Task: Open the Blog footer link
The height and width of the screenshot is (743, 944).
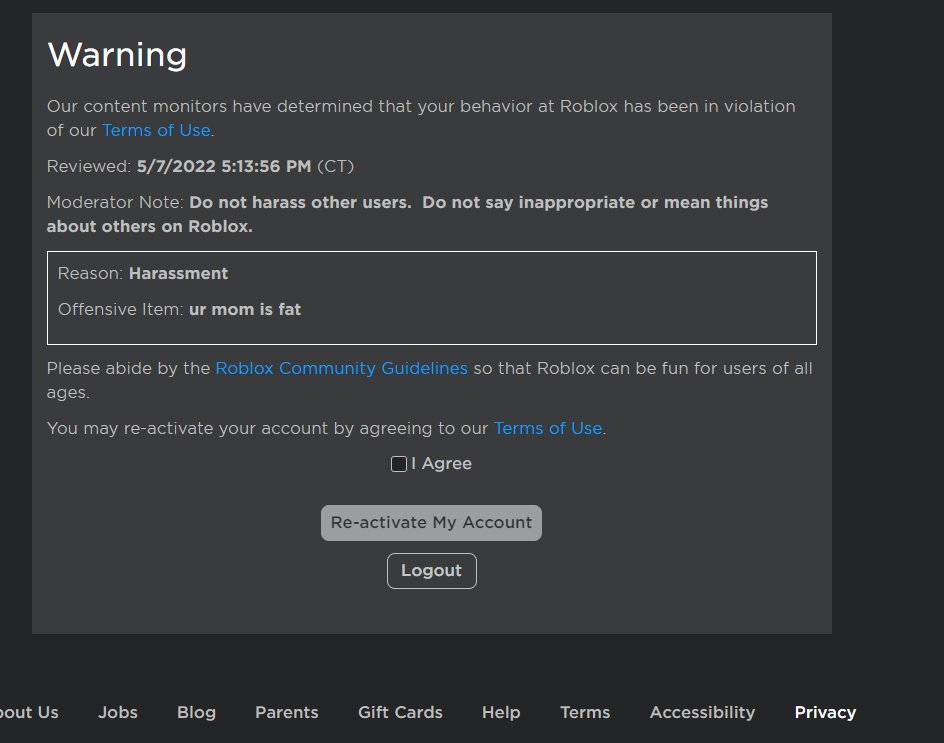Action: click(196, 712)
